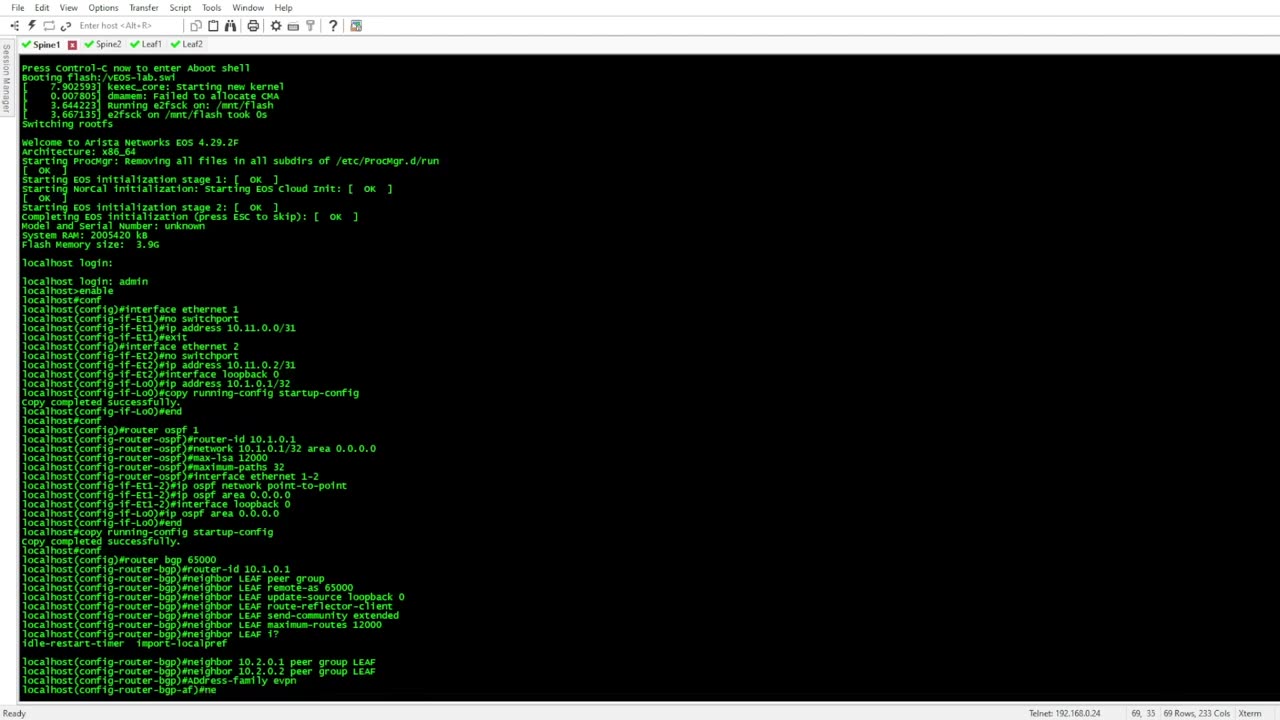Image resolution: width=1280 pixels, height=720 pixels.
Task: Click the 'Flash Memory size: 3.9G' line
Action: pyautogui.click(x=91, y=244)
